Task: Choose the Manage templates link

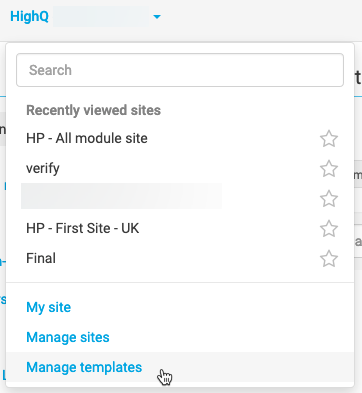Action: (x=84, y=367)
